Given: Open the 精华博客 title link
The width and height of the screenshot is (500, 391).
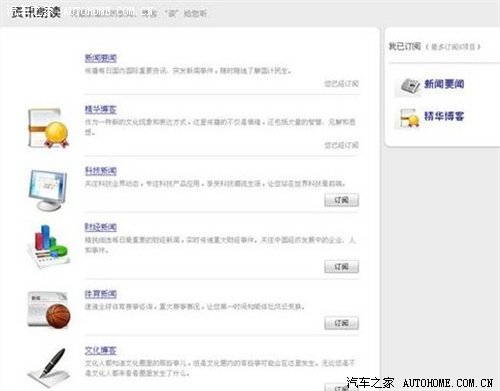Looking at the screenshot, I should pyautogui.click(x=101, y=109).
